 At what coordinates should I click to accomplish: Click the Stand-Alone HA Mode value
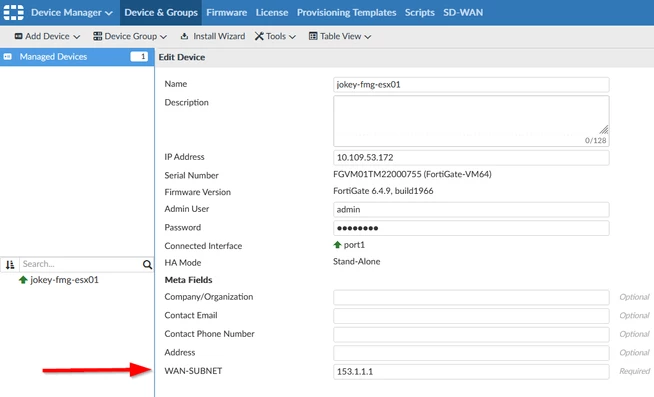[x=357, y=262]
